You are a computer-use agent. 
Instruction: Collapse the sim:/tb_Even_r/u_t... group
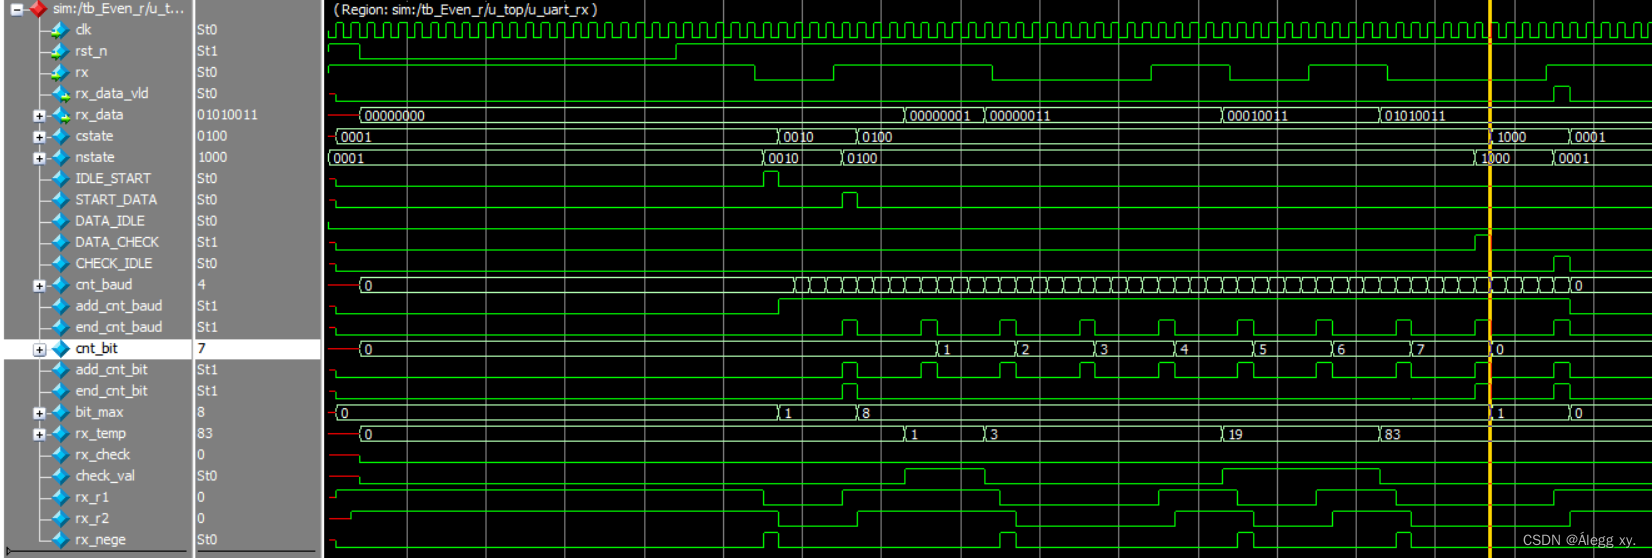click(17, 9)
